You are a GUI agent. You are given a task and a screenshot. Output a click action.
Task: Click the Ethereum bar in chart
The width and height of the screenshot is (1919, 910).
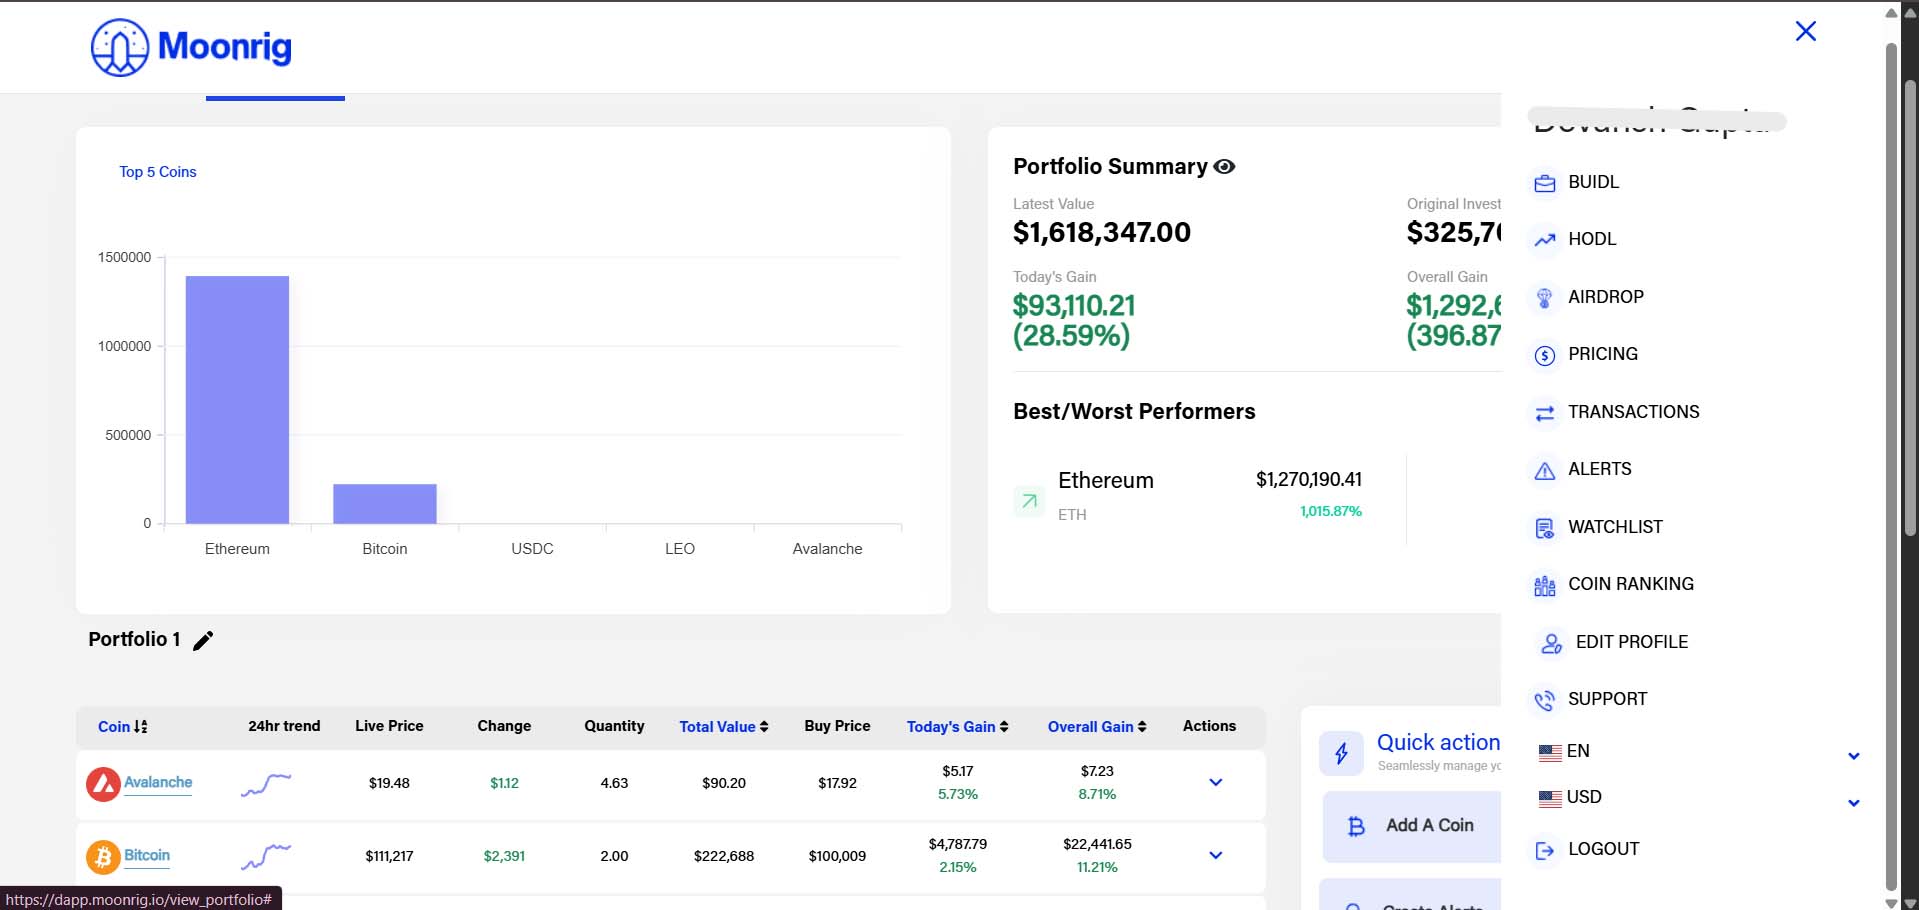pos(237,400)
